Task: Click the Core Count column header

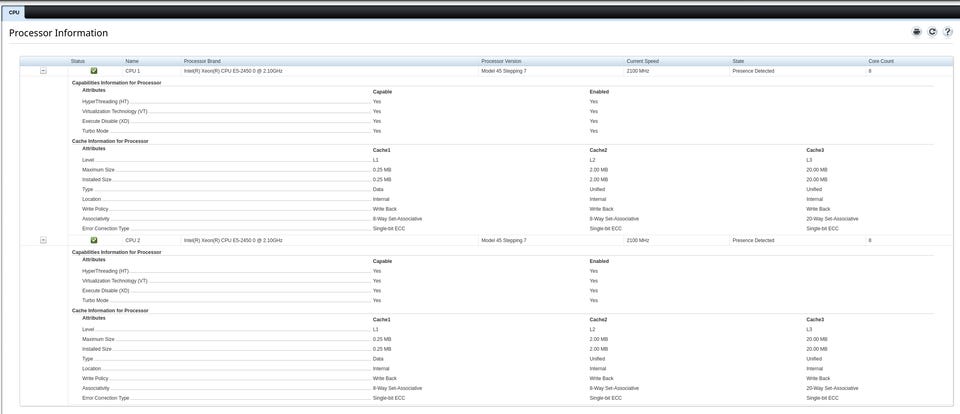Action: (x=881, y=61)
